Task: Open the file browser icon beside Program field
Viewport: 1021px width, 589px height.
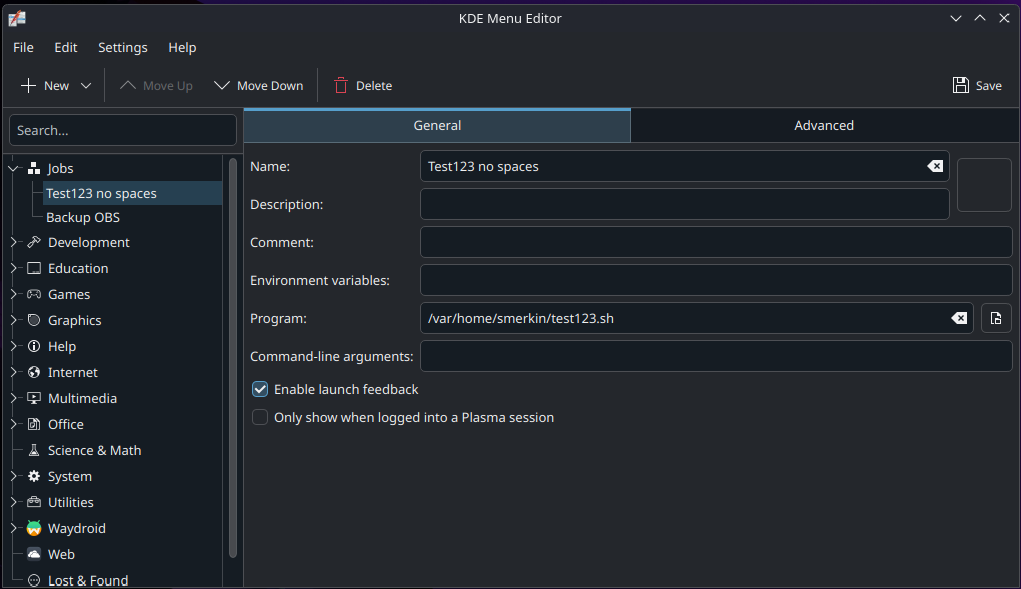Action: pos(995,318)
